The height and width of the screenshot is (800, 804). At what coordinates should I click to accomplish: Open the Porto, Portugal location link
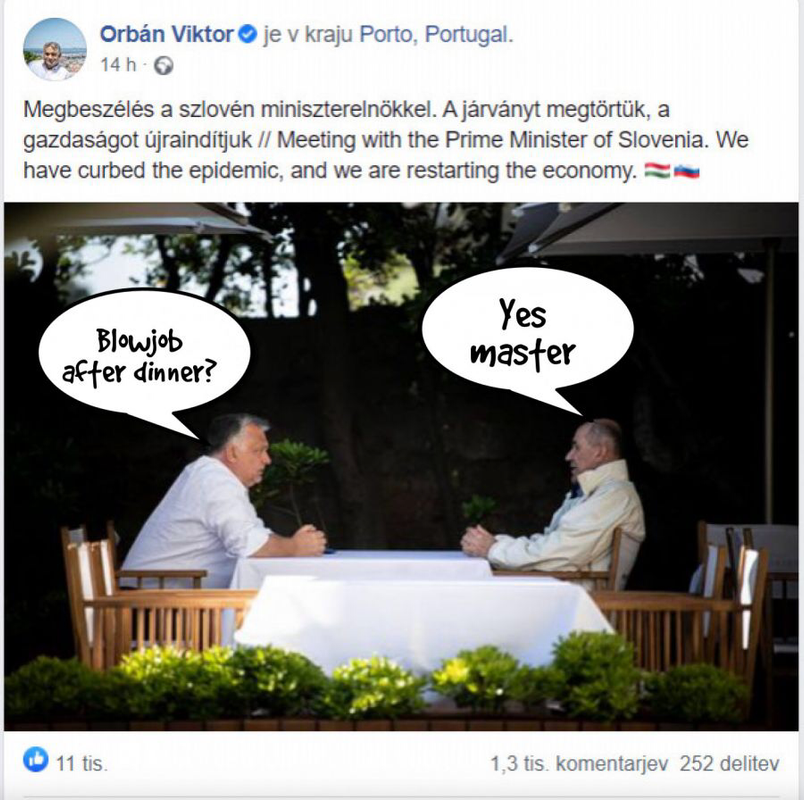(436, 34)
